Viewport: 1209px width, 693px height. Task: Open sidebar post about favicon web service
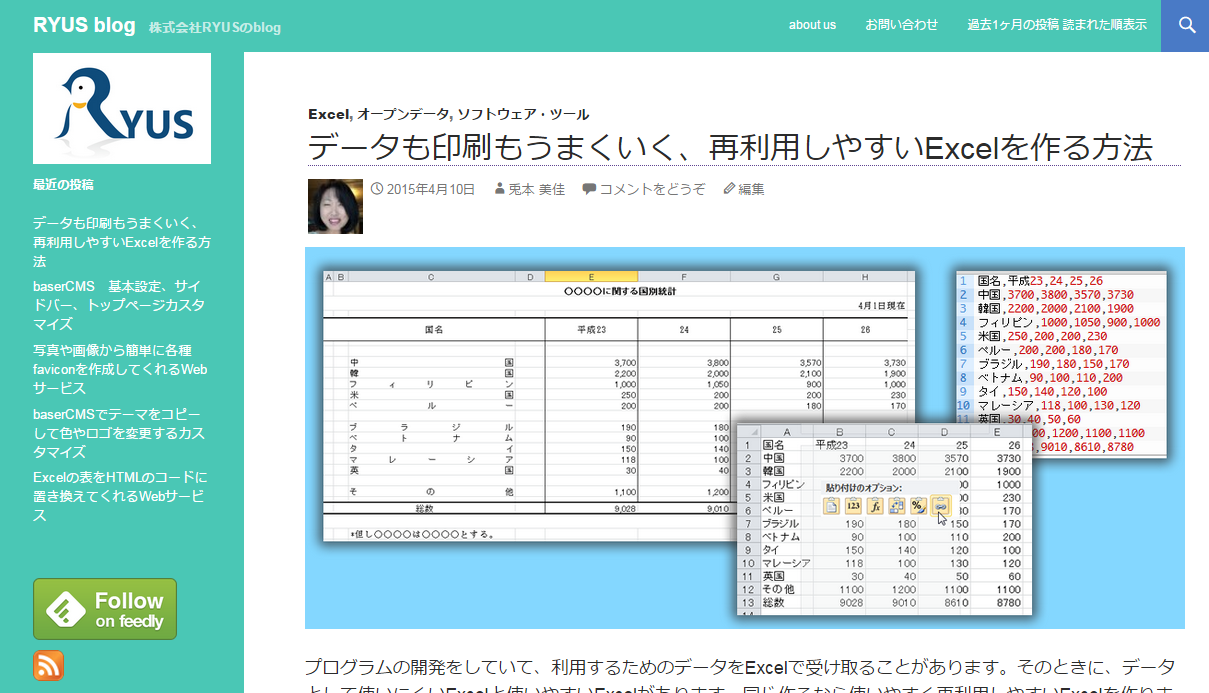pyautogui.click(x=120, y=369)
